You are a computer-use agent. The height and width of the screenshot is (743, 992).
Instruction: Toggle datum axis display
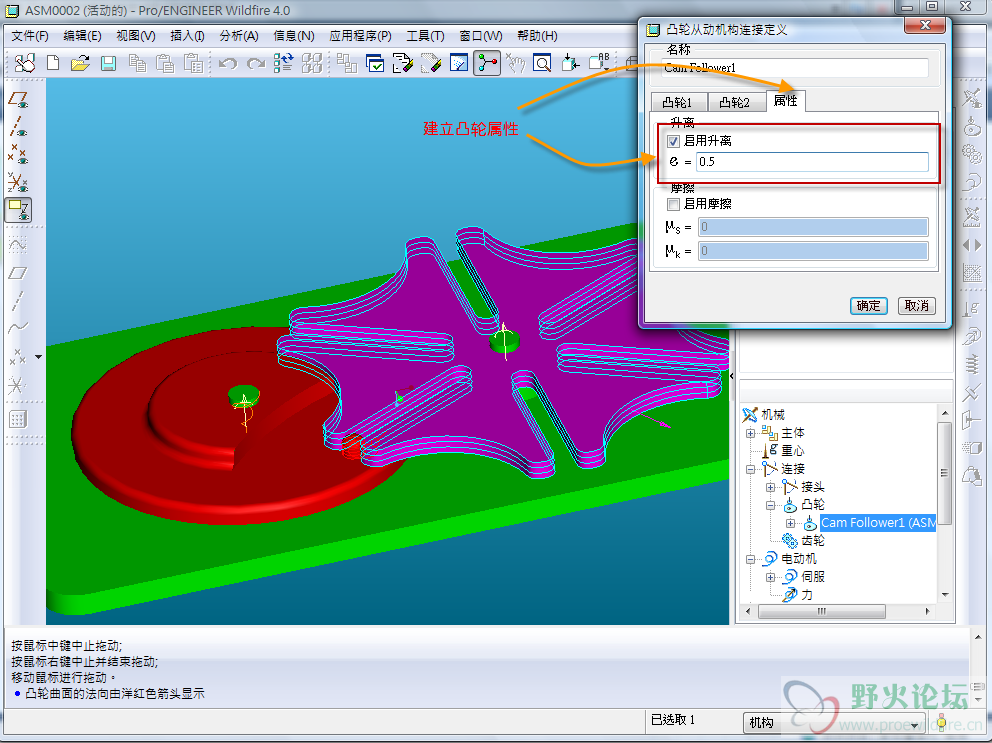tap(18, 127)
